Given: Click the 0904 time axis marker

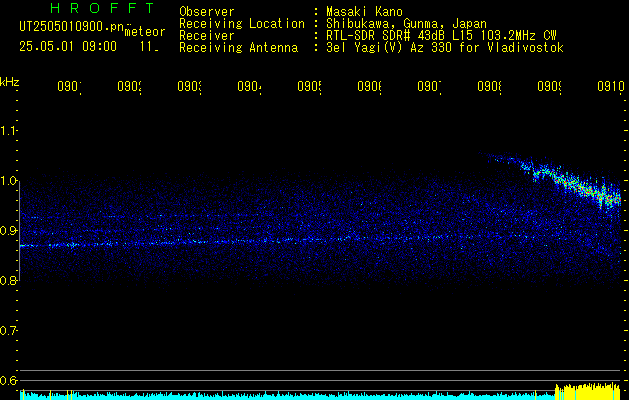Looking at the screenshot, I should coord(250,86).
